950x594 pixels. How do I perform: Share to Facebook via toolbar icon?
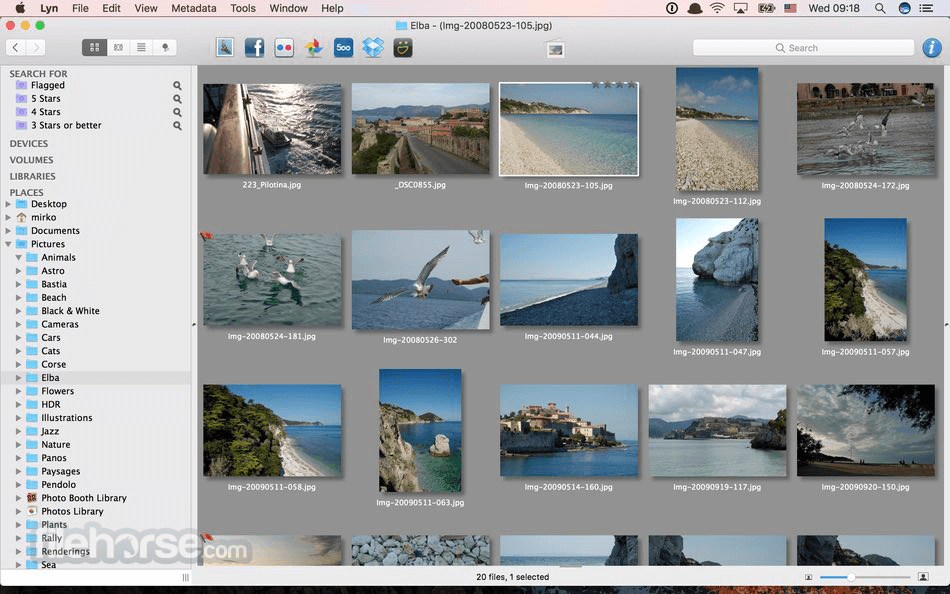(254, 47)
